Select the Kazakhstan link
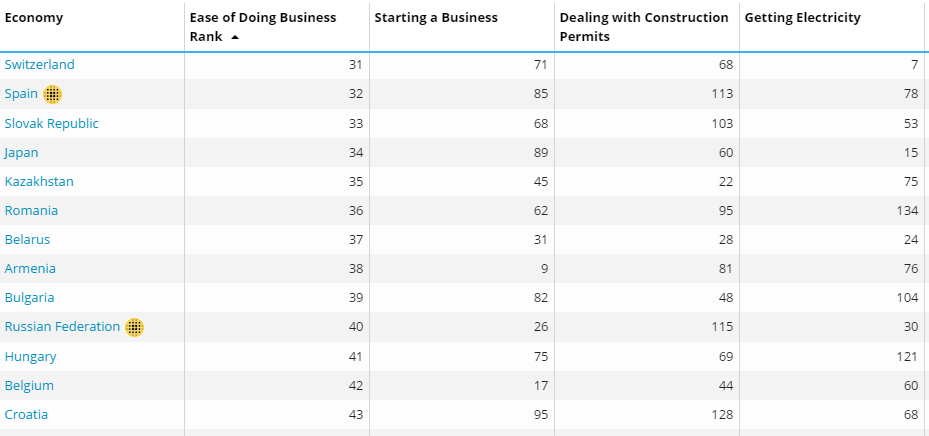929x436 pixels. point(39,181)
